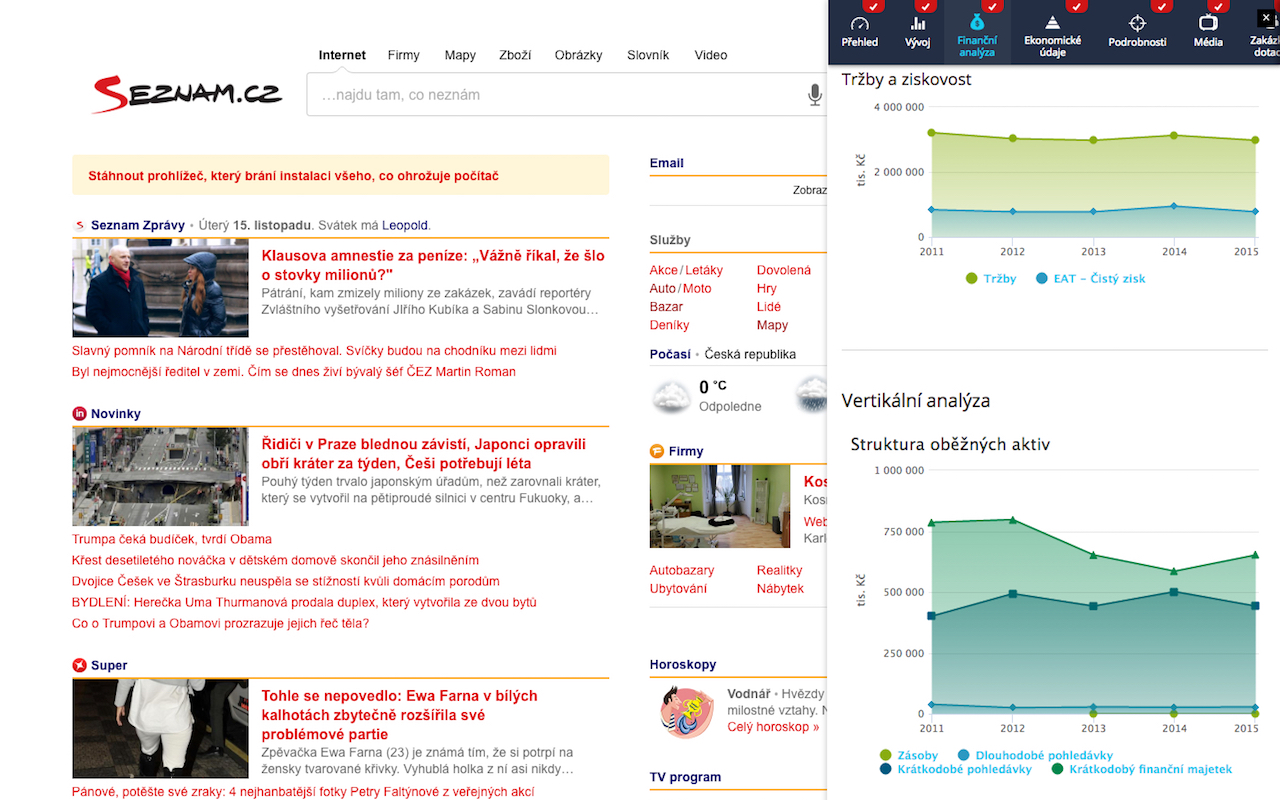The image size is (1280, 800).
Task: Click the Ubytování link
Action: pyautogui.click(x=678, y=588)
